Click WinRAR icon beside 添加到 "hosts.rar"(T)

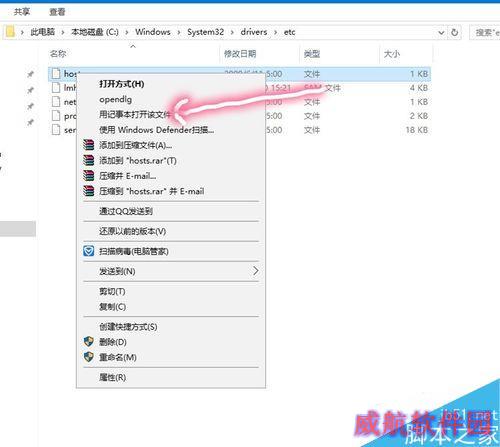click(88, 160)
